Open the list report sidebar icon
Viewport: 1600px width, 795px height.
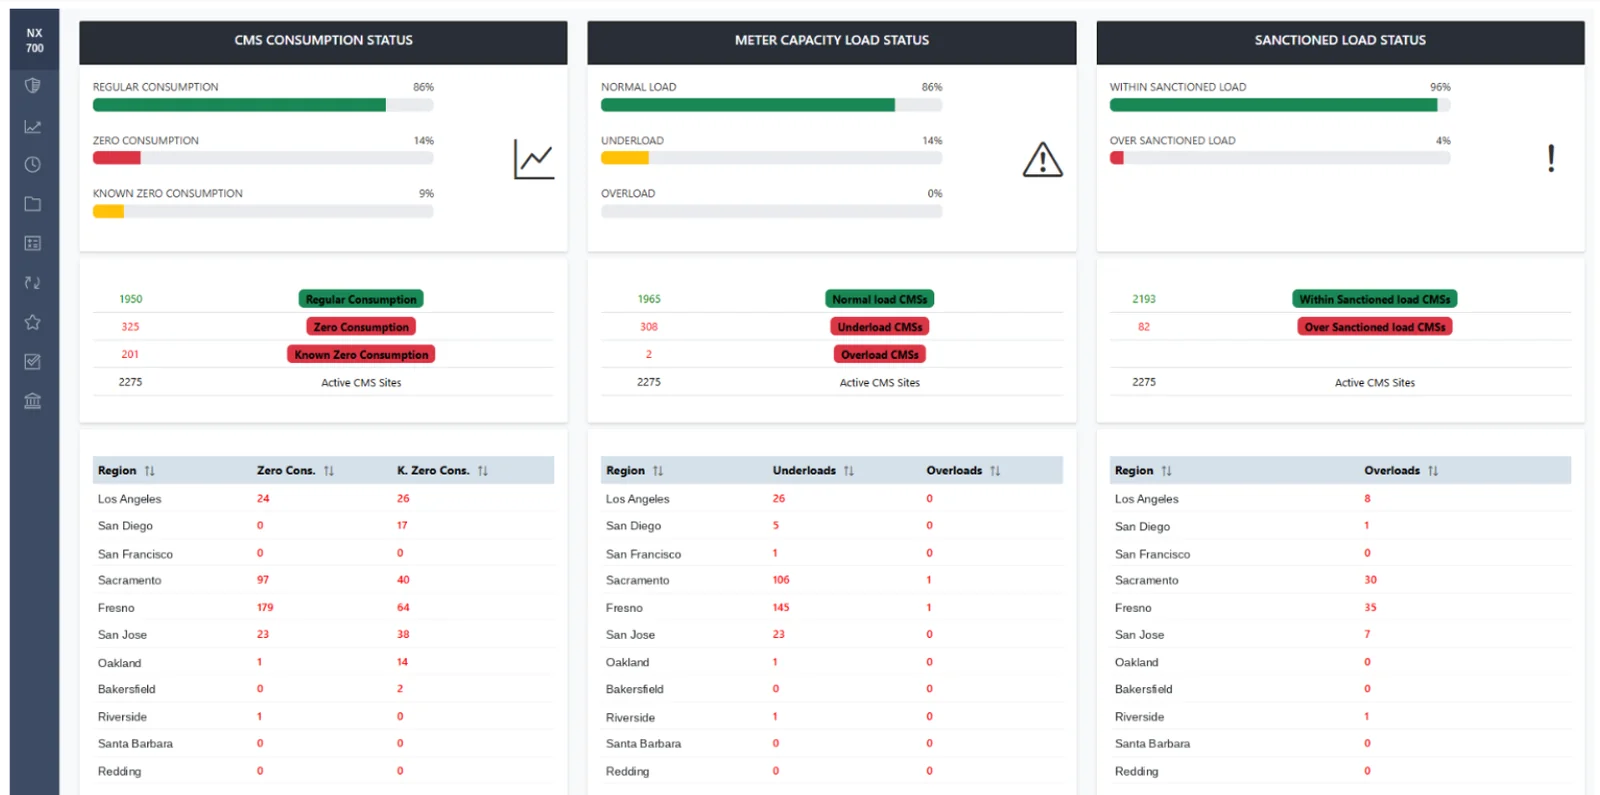pyautogui.click(x=33, y=243)
